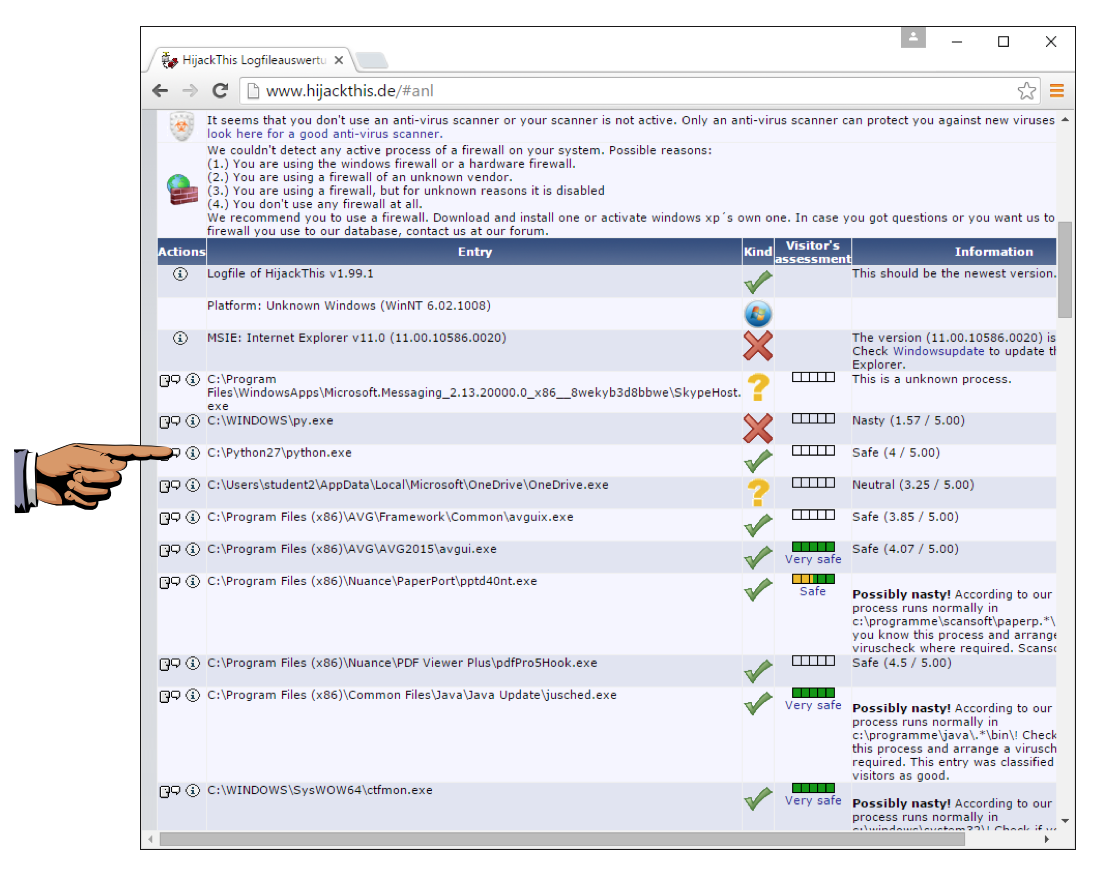Click the 'Kind' column header
Viewport: 1098px width, 876px height.
coord(758,251)
